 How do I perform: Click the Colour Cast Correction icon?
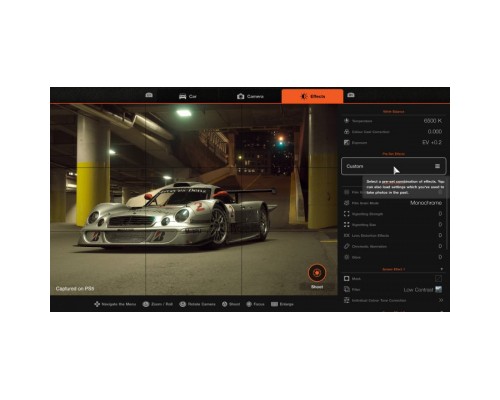pos(347,132)
